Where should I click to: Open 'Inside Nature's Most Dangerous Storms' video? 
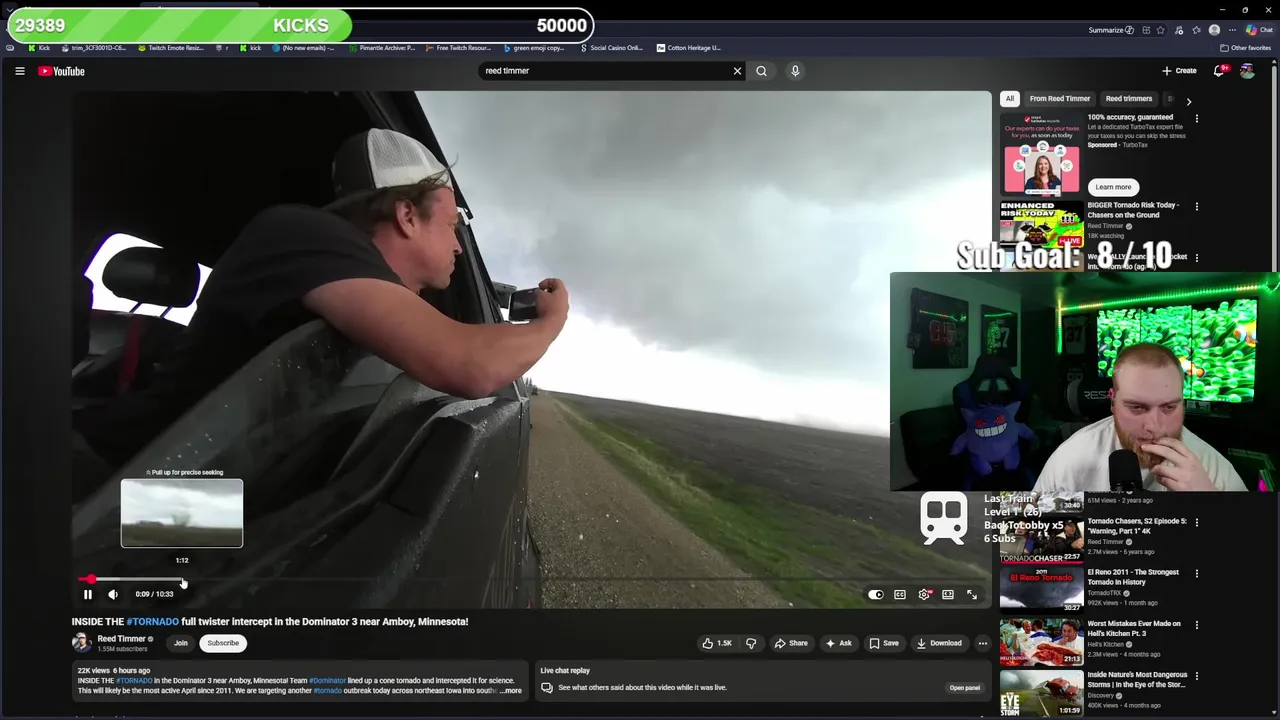pyautogui.click(x=1137, y=679)
